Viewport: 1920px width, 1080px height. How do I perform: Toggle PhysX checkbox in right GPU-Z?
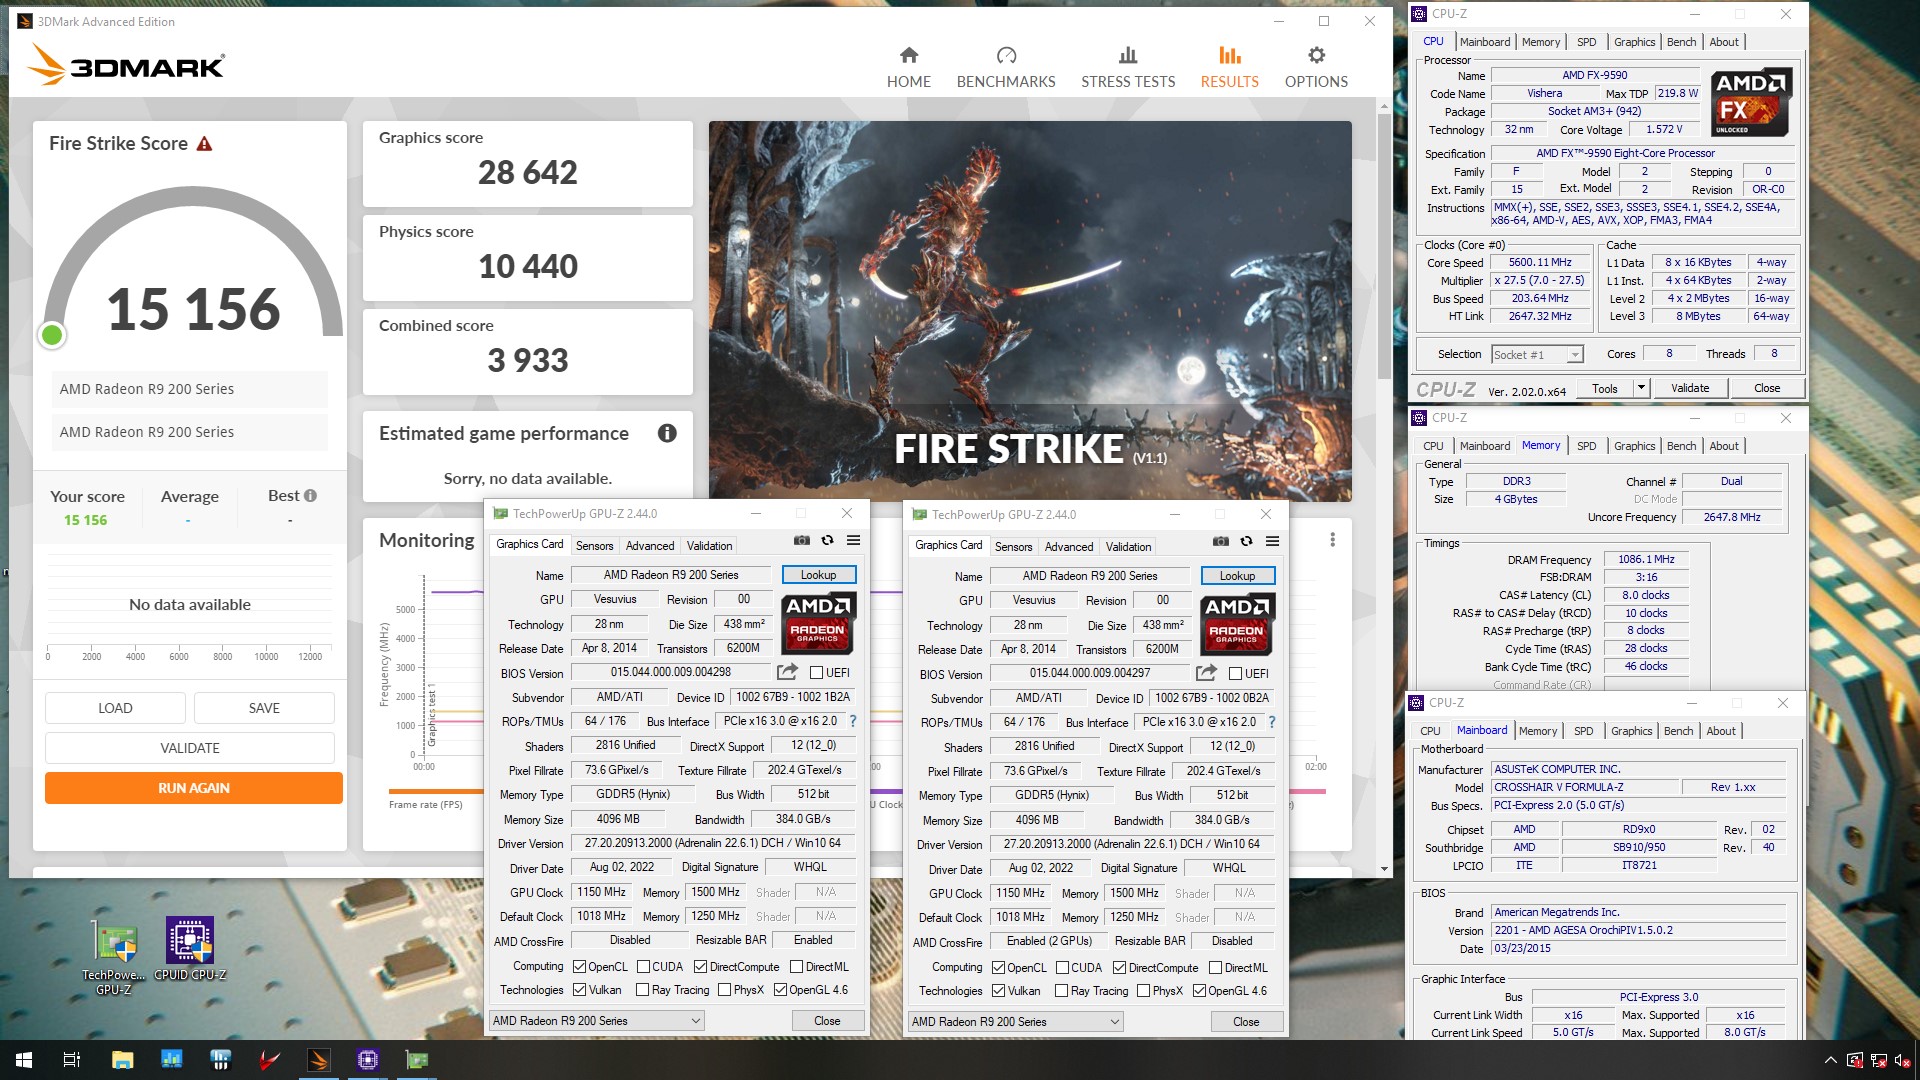(x=1143, y=991)
